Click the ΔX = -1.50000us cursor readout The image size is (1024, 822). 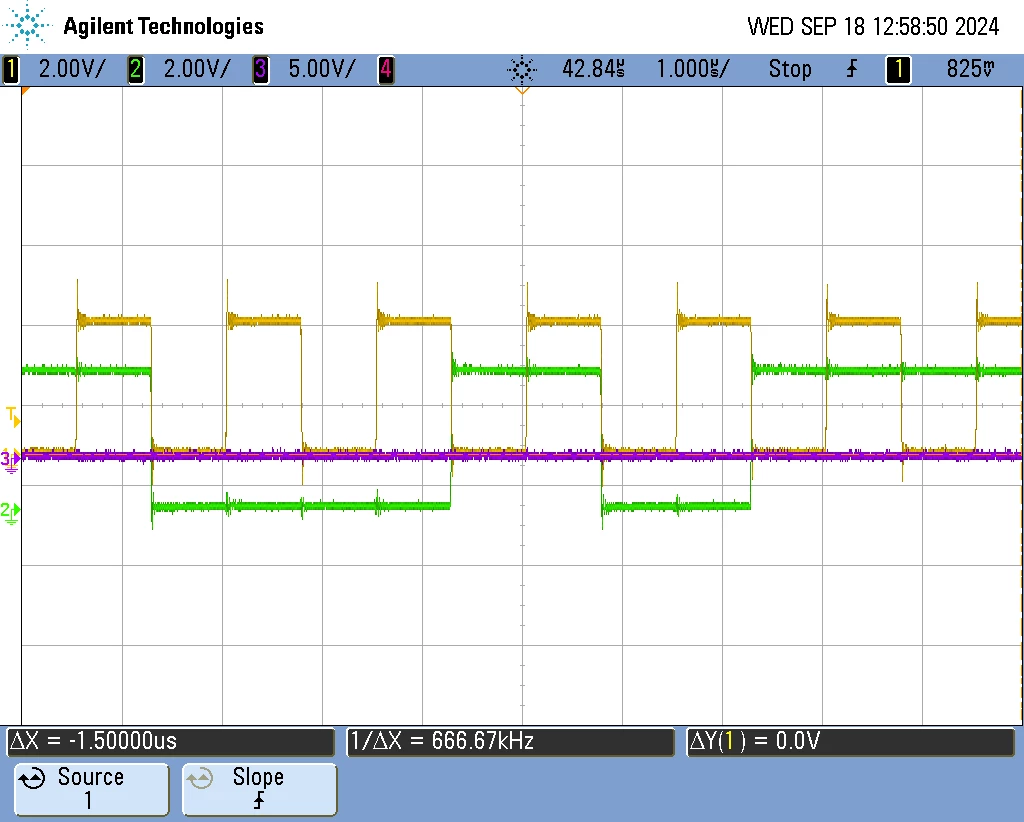point(170,742)
